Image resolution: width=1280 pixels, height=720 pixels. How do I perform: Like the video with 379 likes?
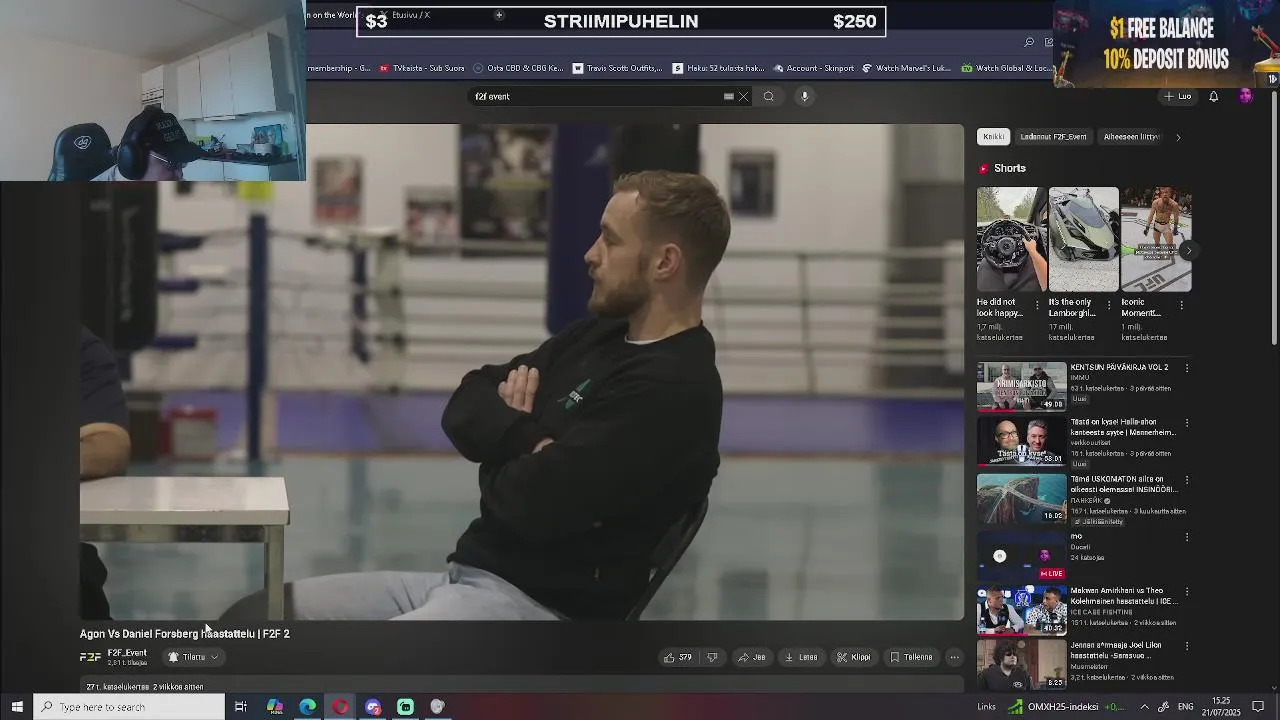click(678, 657)
